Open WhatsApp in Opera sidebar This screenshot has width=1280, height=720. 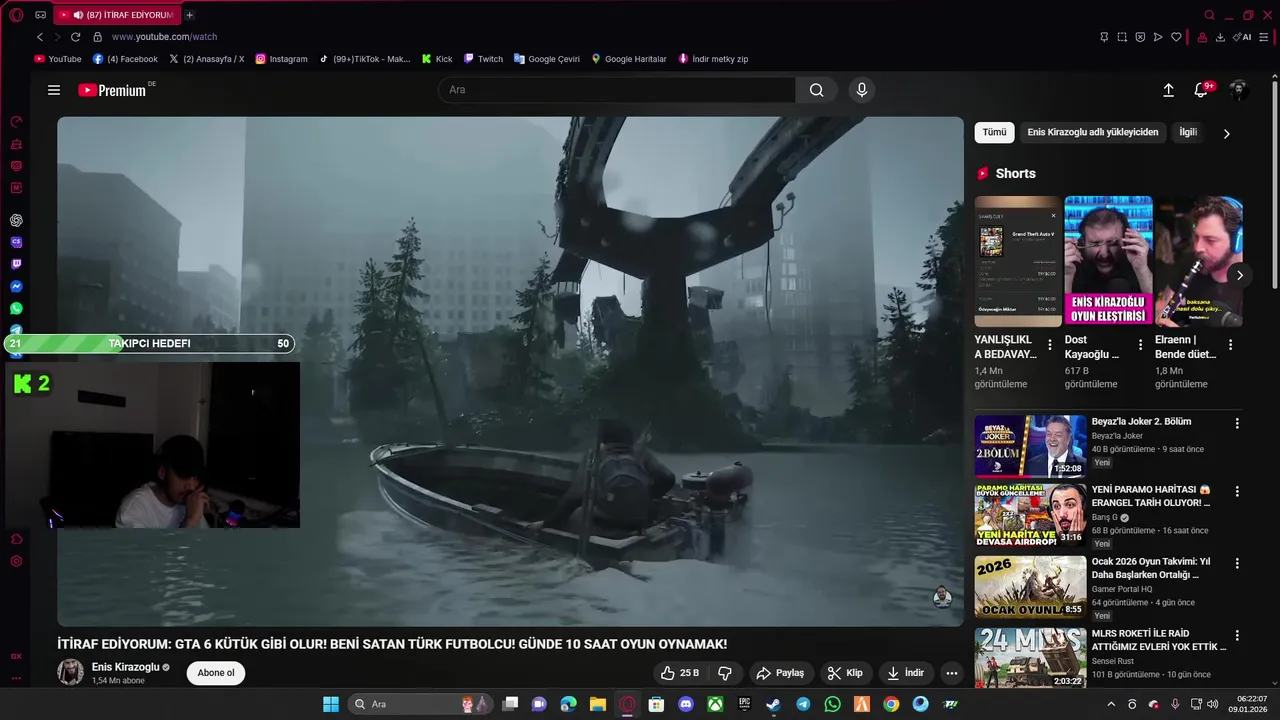pyautogui.click(x=16, y=308)
